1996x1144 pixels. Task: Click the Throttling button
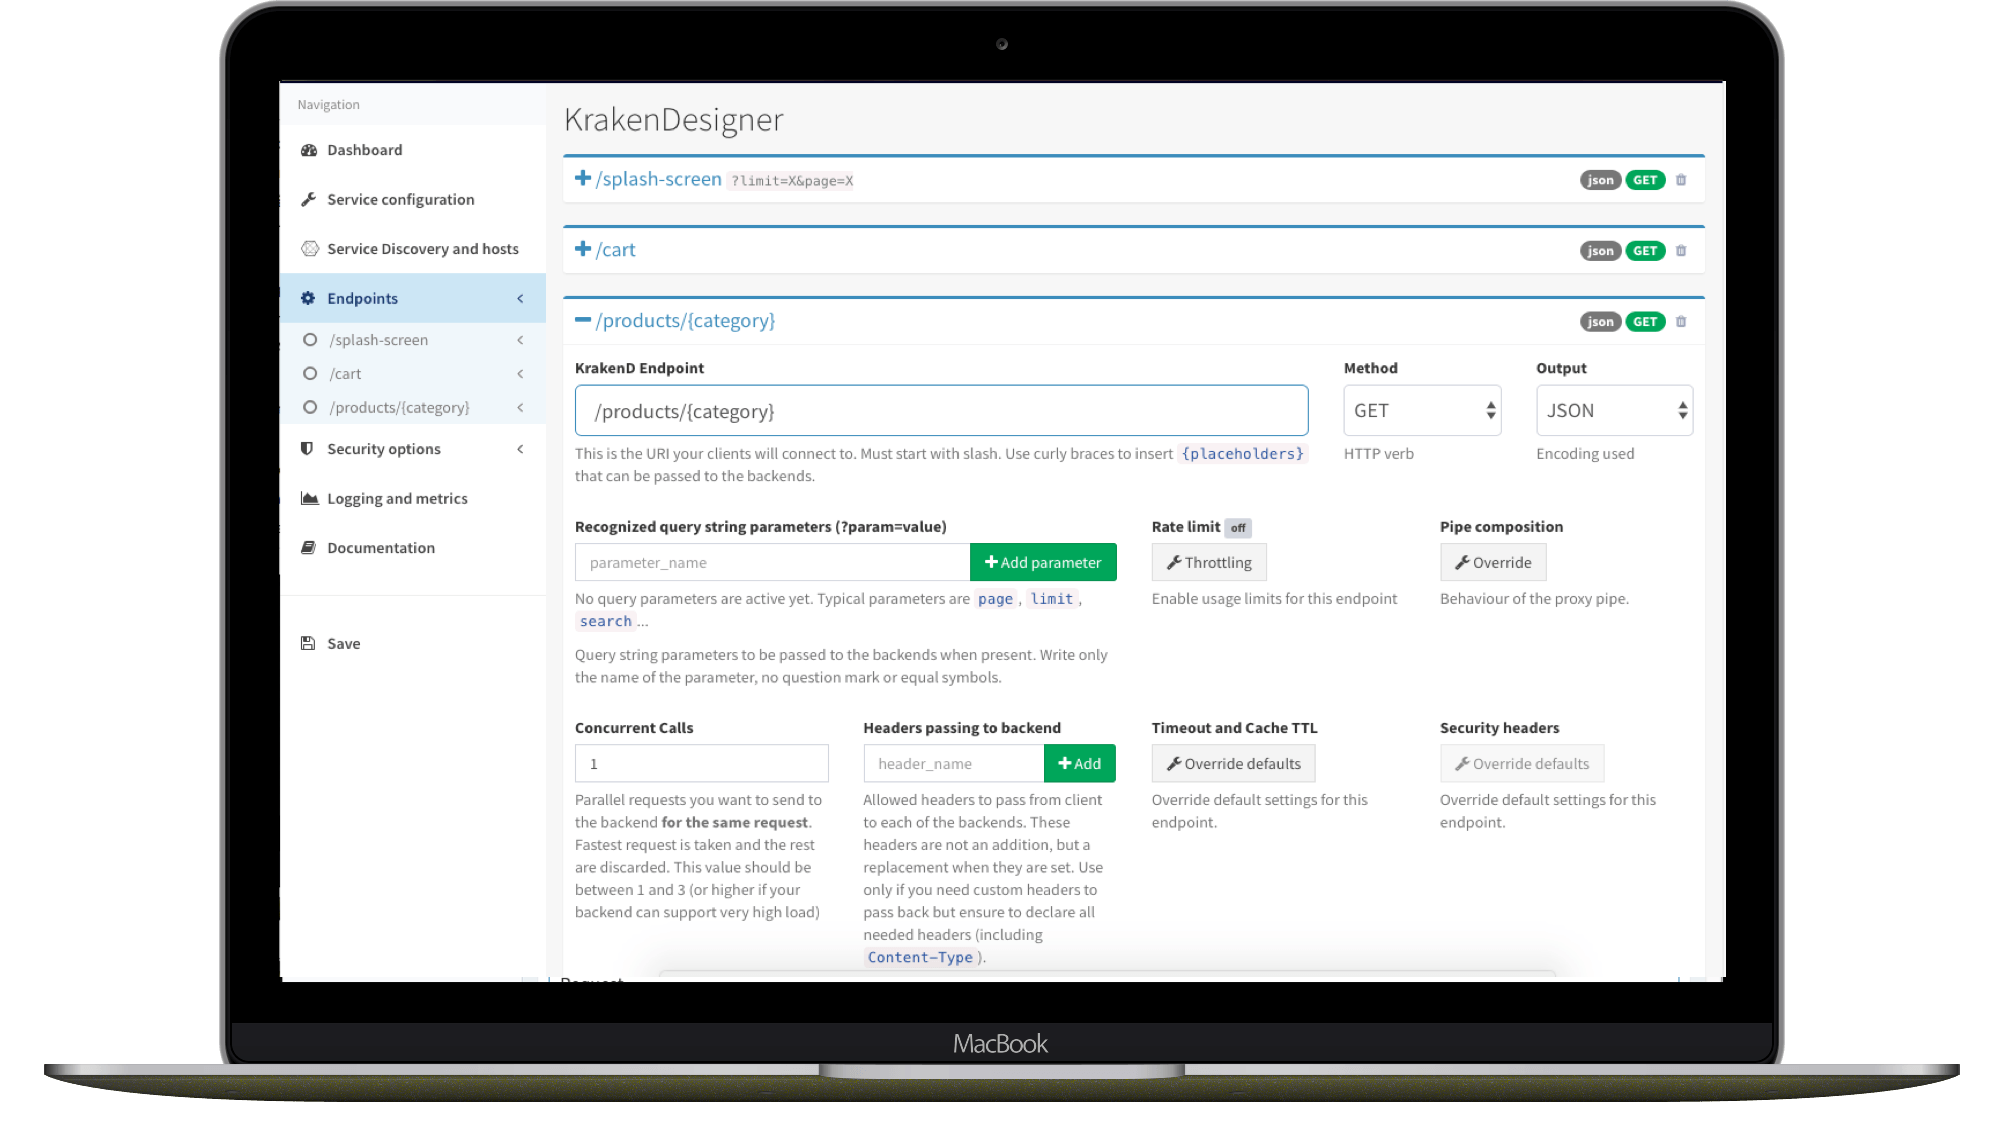(x=1210, y=560)
